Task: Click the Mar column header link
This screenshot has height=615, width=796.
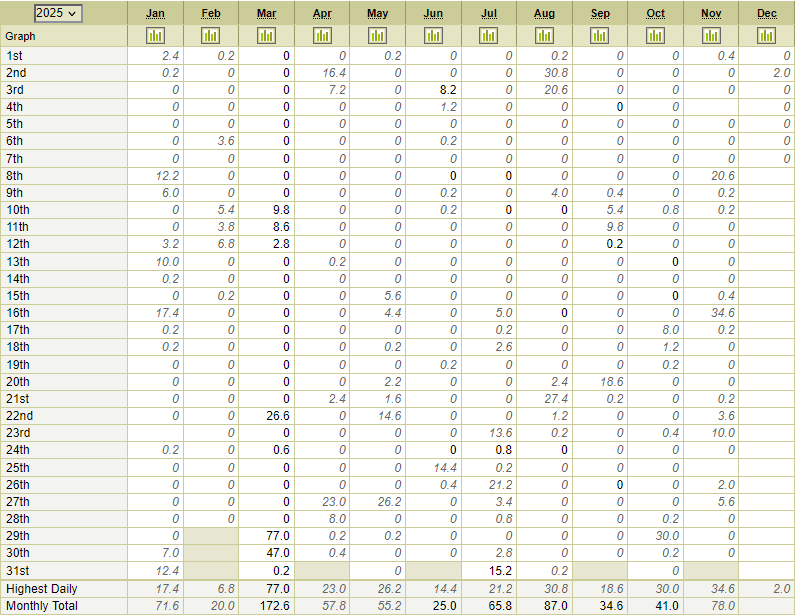Action: [266, 13]
